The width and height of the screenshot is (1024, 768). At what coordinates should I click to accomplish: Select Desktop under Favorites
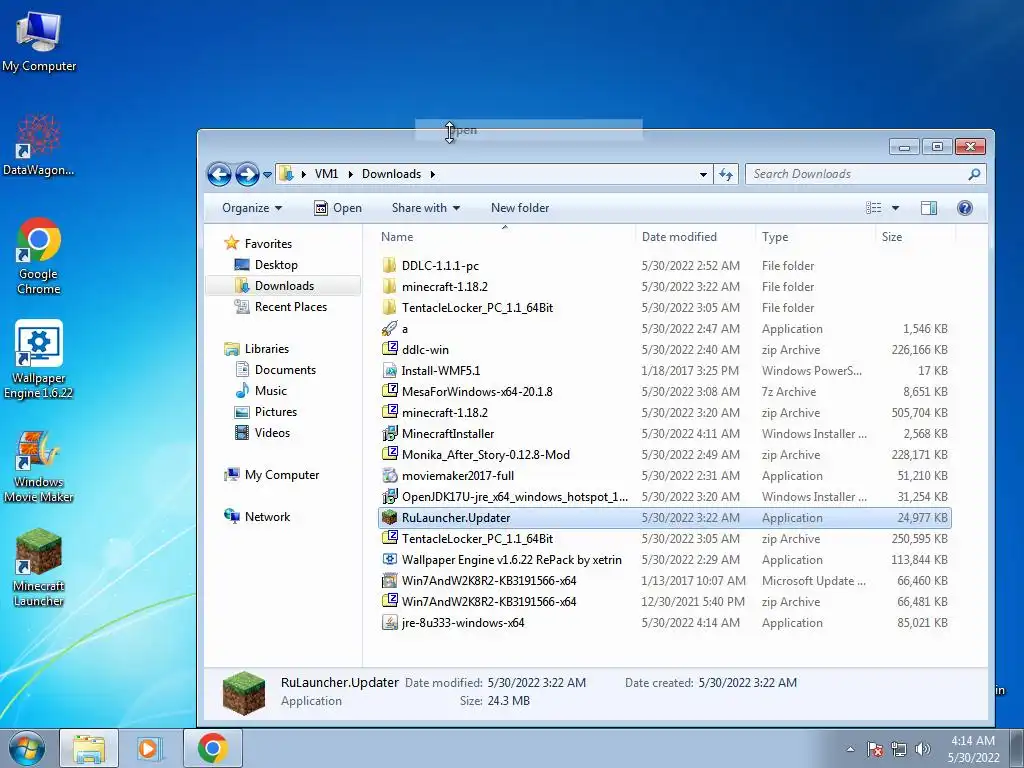tap(266, 264)
